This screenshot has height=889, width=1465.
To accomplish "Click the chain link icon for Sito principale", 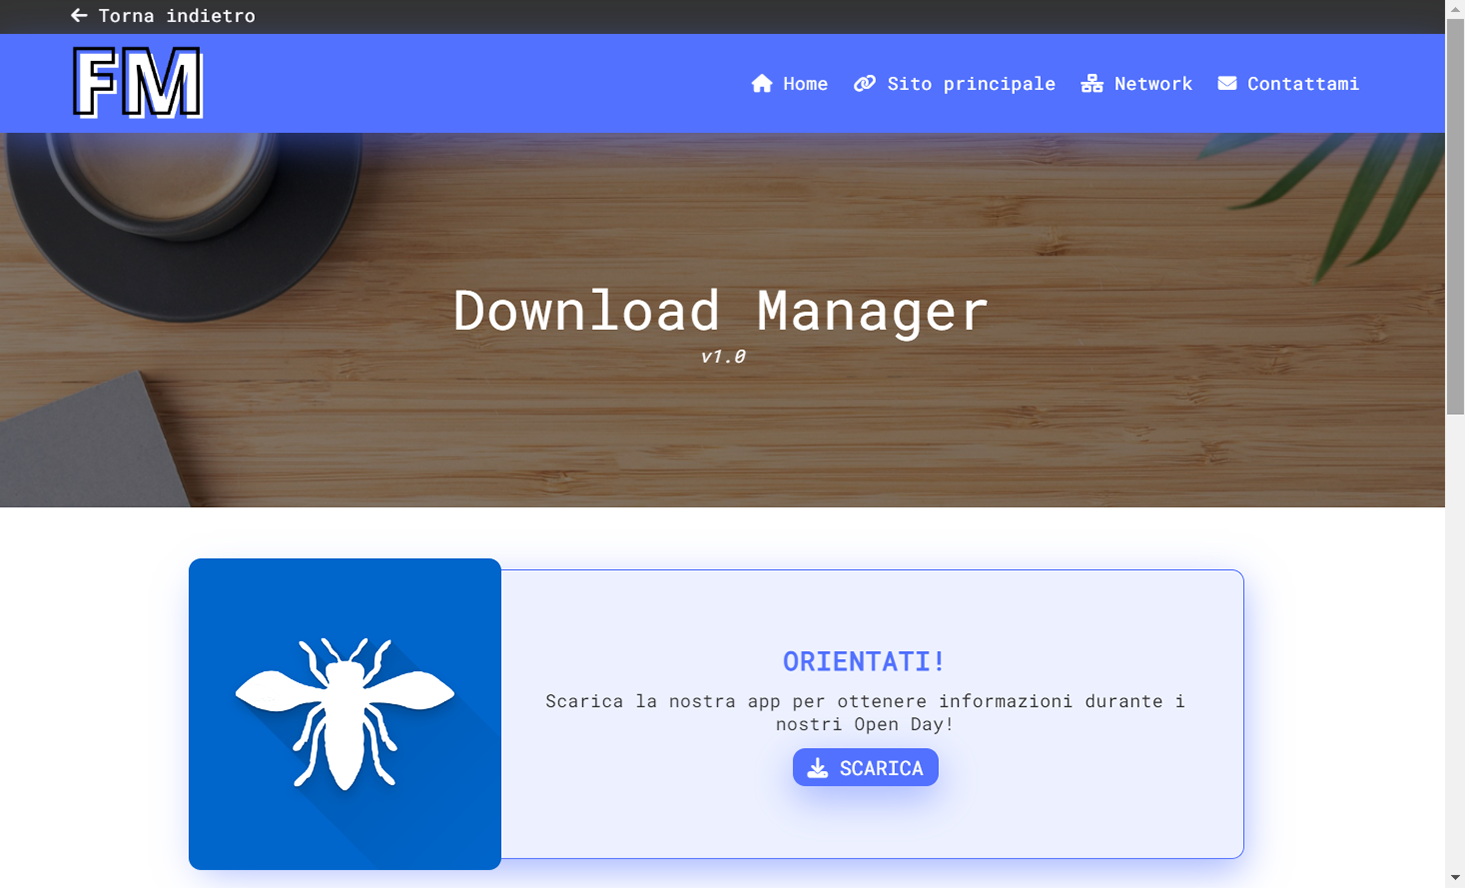I will click(865, 84).
